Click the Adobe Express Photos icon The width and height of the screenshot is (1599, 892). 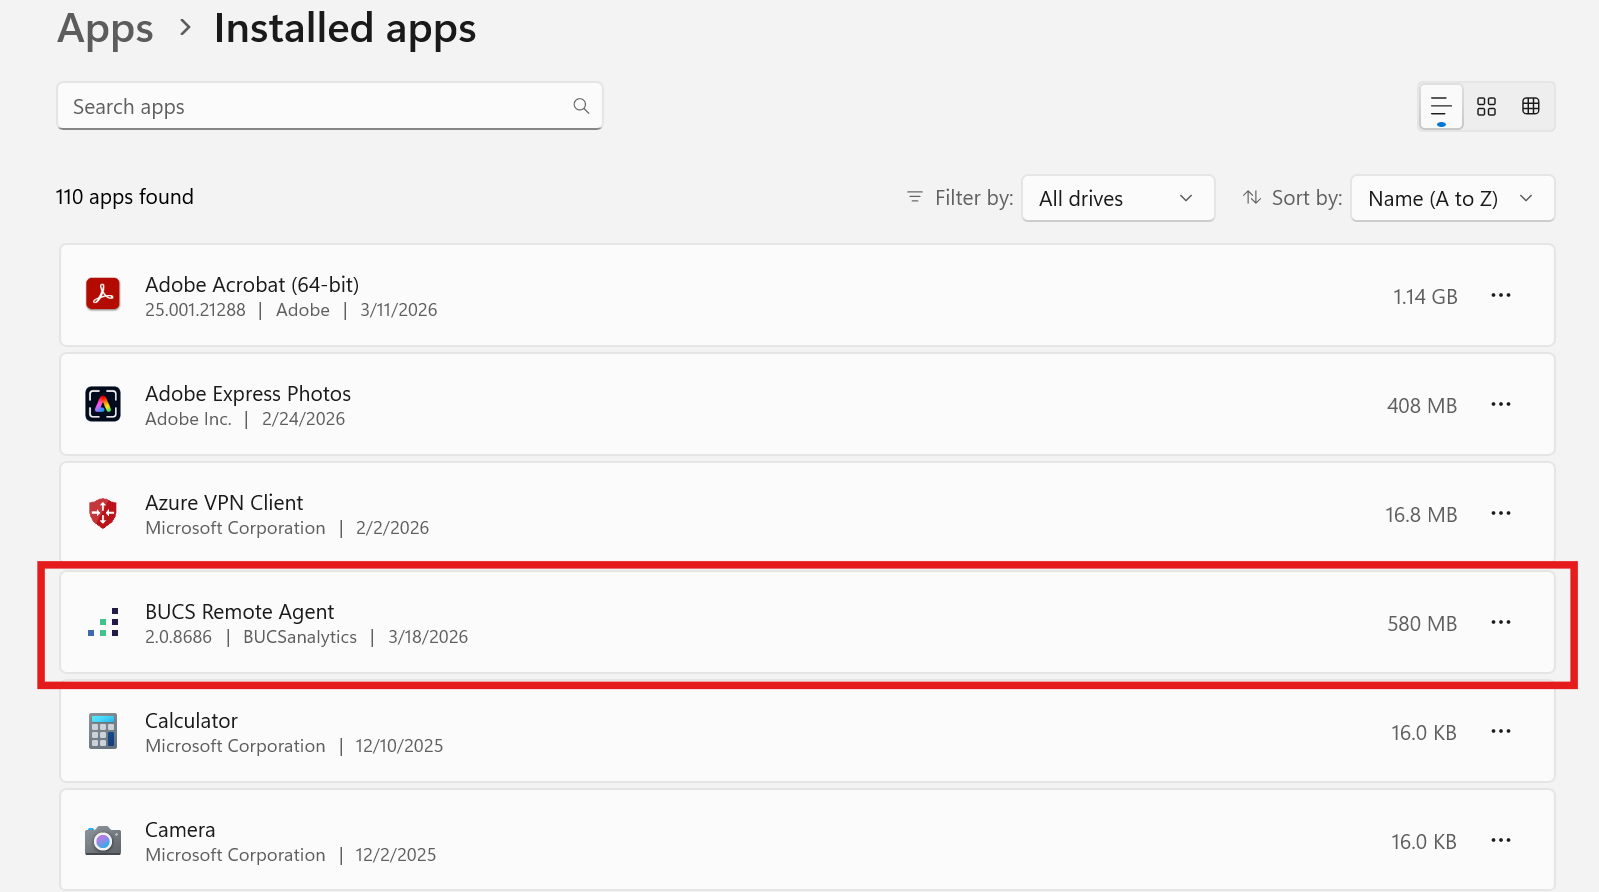103,404
